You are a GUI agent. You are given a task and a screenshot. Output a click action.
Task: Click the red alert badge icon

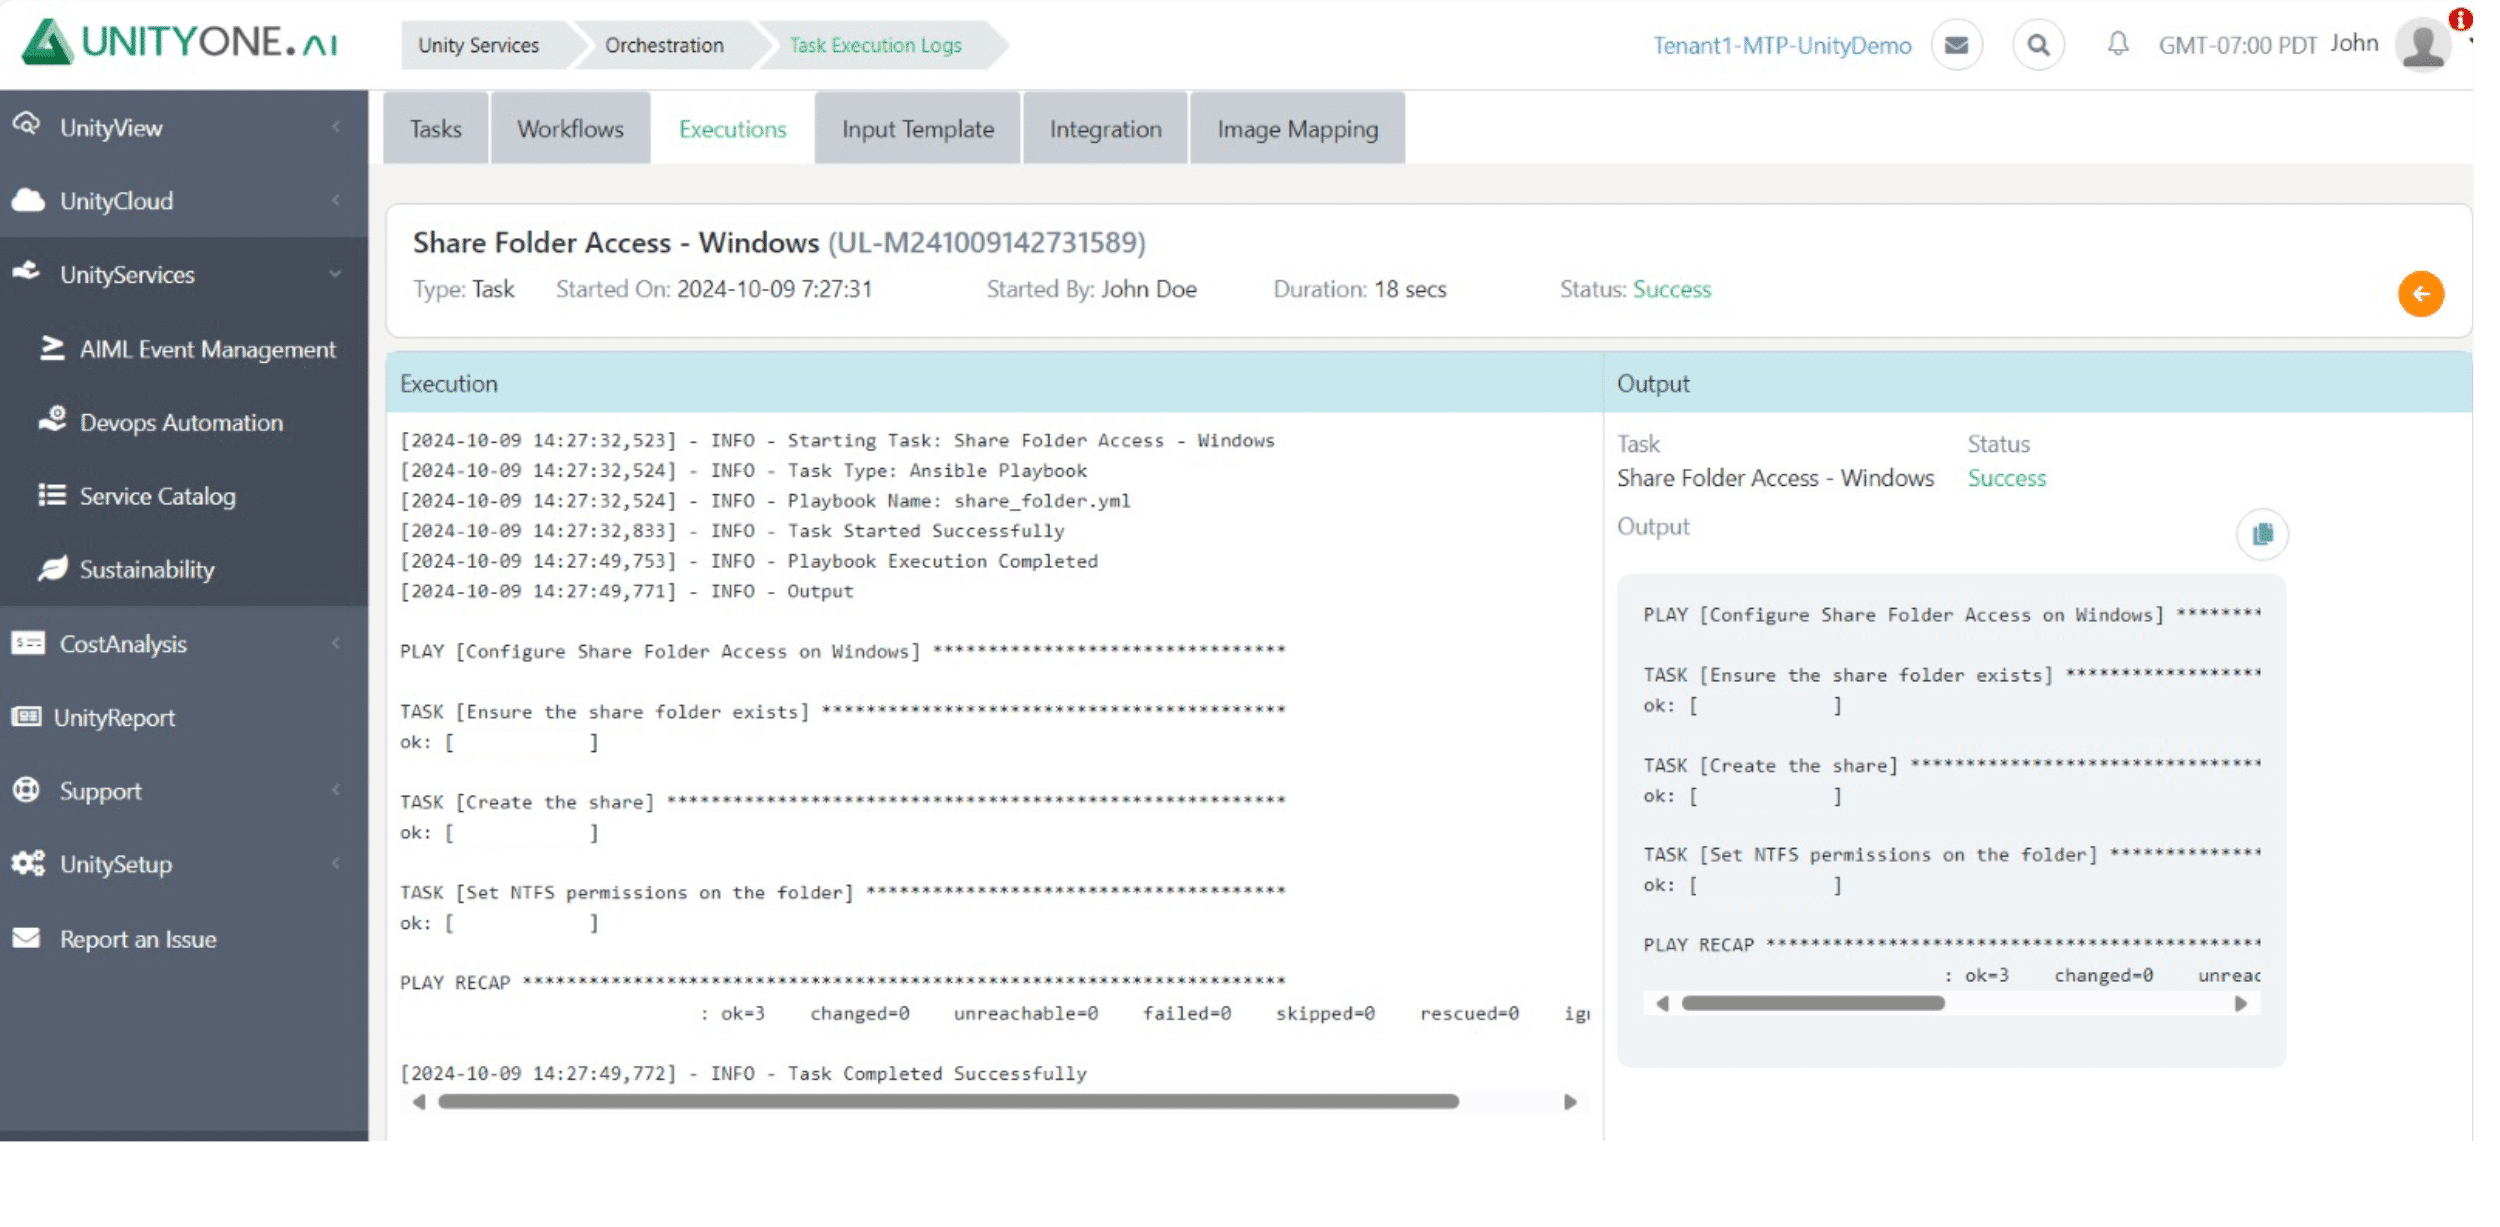(x=2460, y=19)
